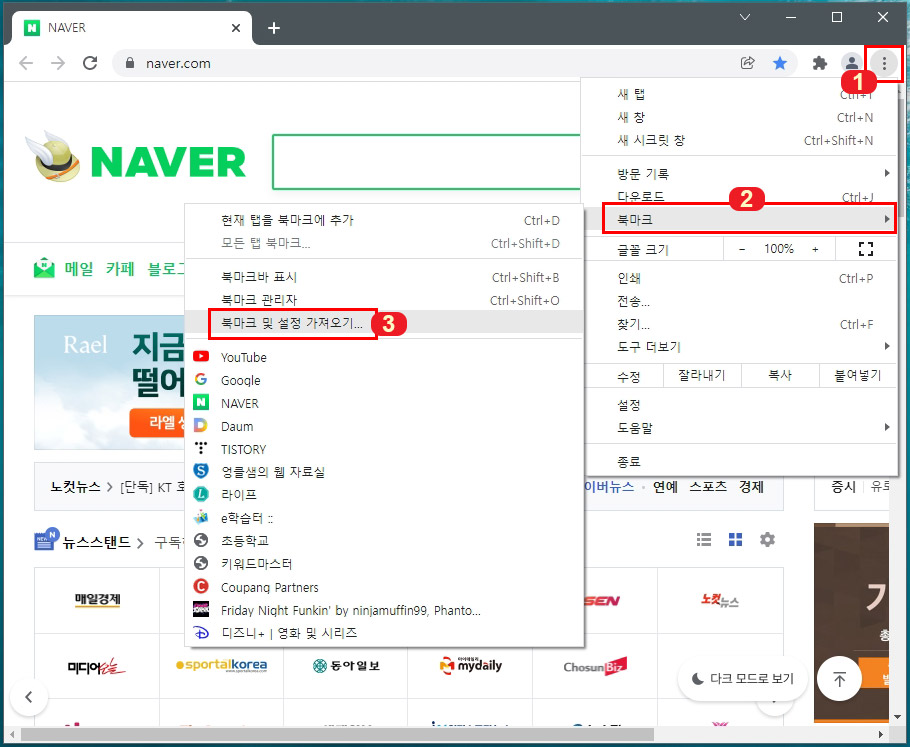Click the extensions puzzle icon
The image size is (910, 747).
(x=819, y=63)
